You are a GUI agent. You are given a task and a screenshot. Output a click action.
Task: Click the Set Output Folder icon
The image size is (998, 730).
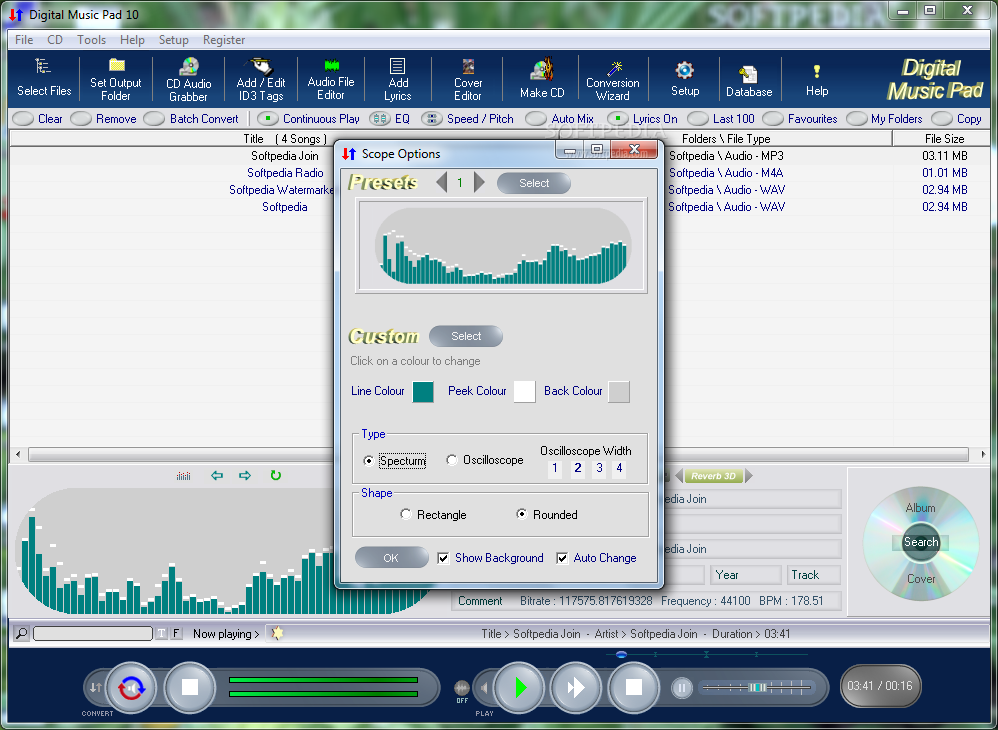click(x=116, y=65)
